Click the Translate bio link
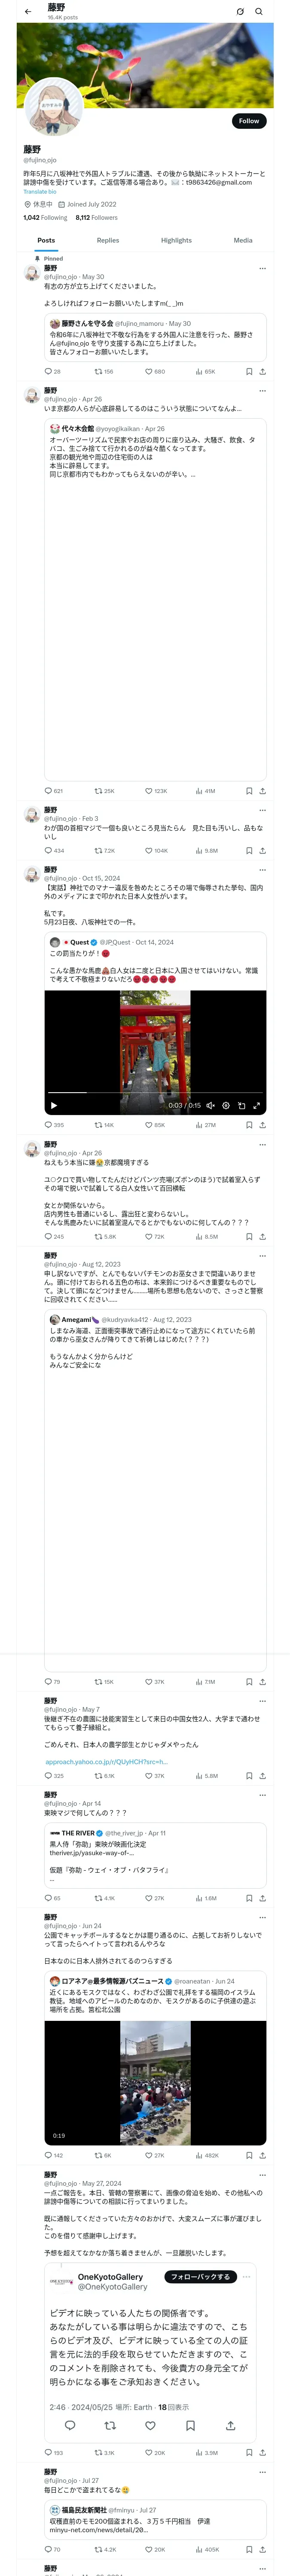Viewport: 290px width, 2576px height. [x=40, y=192]
